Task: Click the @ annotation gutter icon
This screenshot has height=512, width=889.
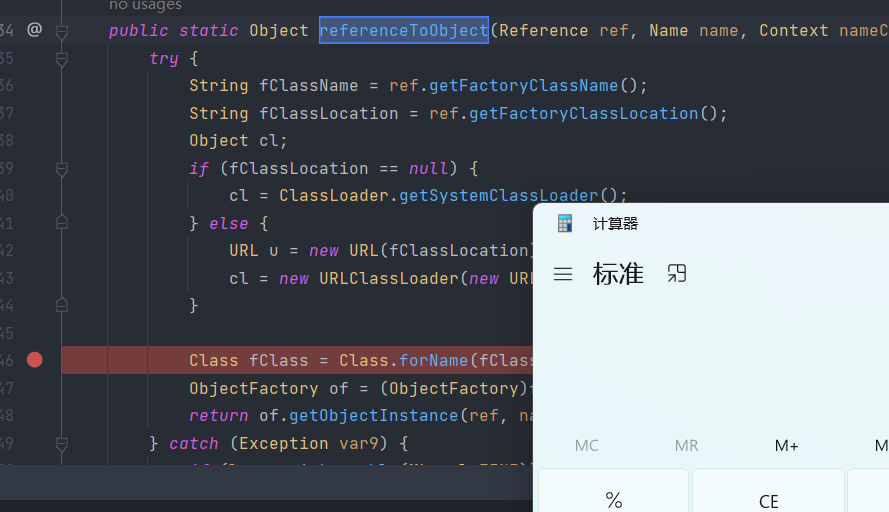Action: click(x=34, y=30)
